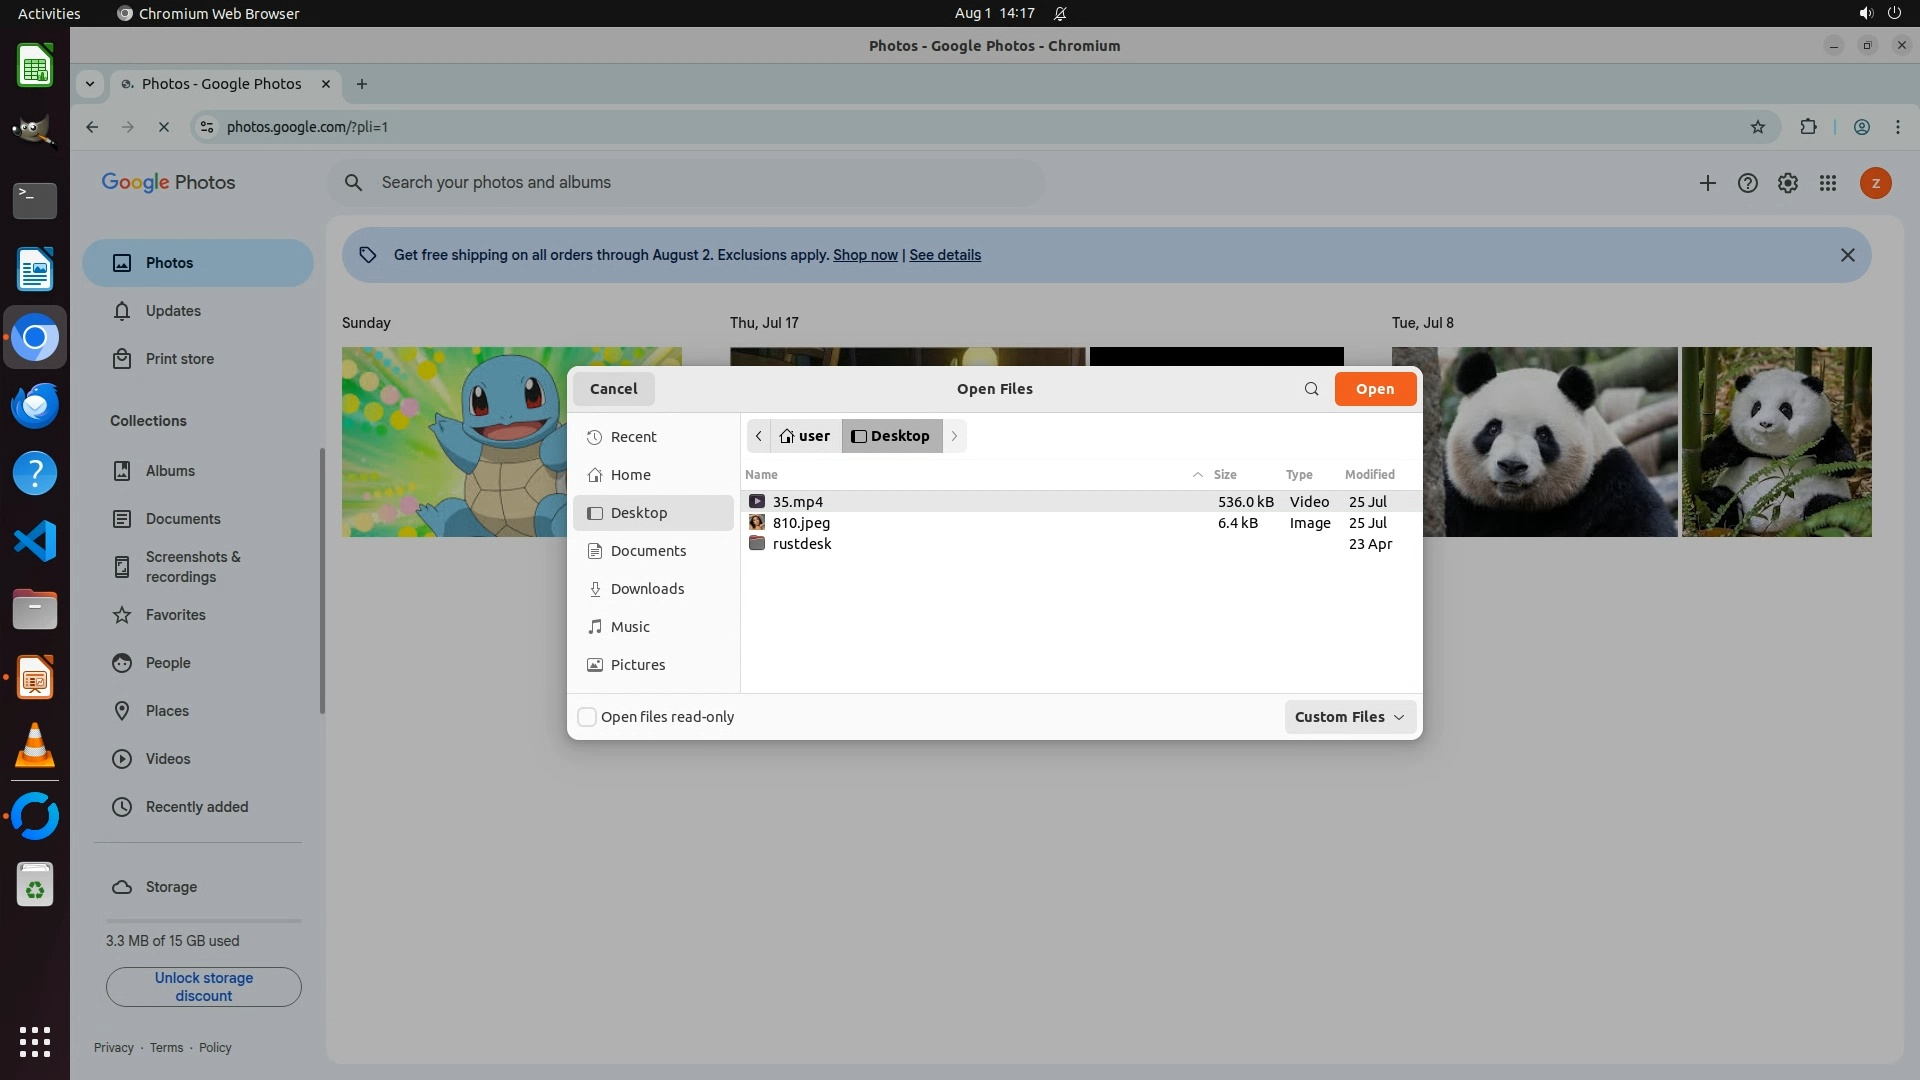This screenshot has width=1920, height=1080.
Task: Click the search icon in file dialog
Action: coord(1311,389)
